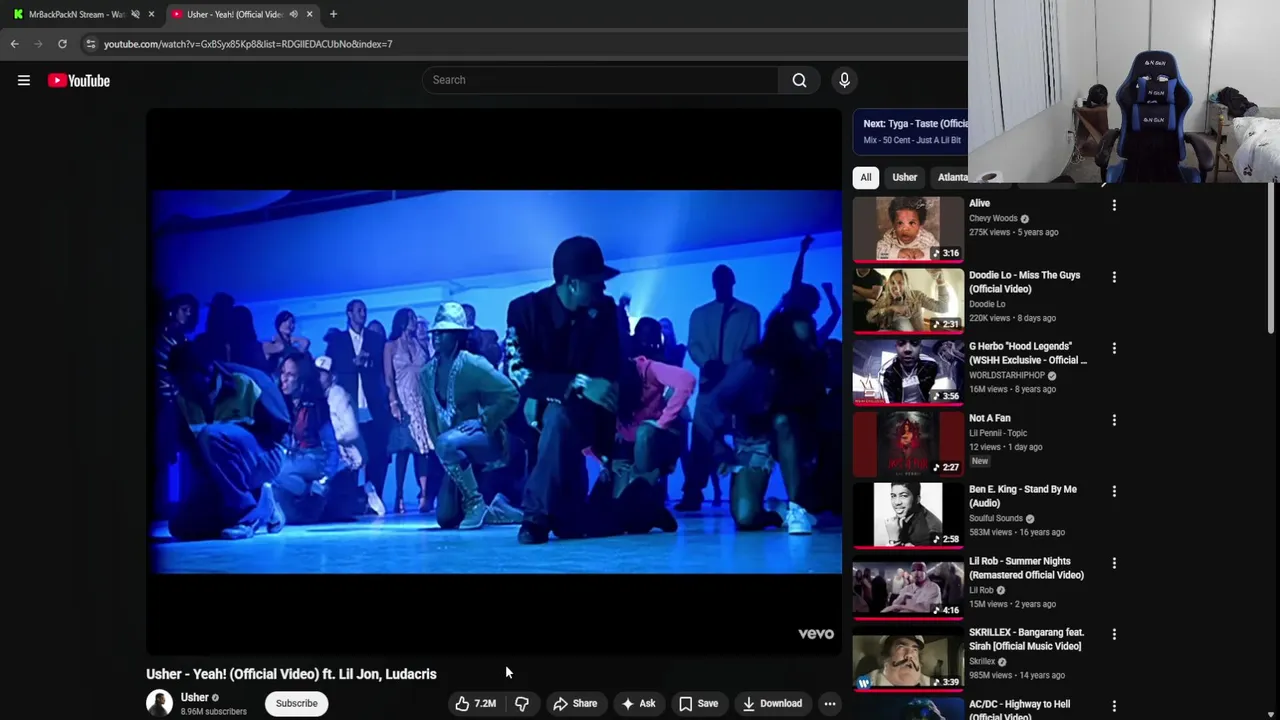Image resolution: width=1280 pixels, height=720 pixels.
Task: Start voice search with the microphone
Action: (x=844, y=80)
